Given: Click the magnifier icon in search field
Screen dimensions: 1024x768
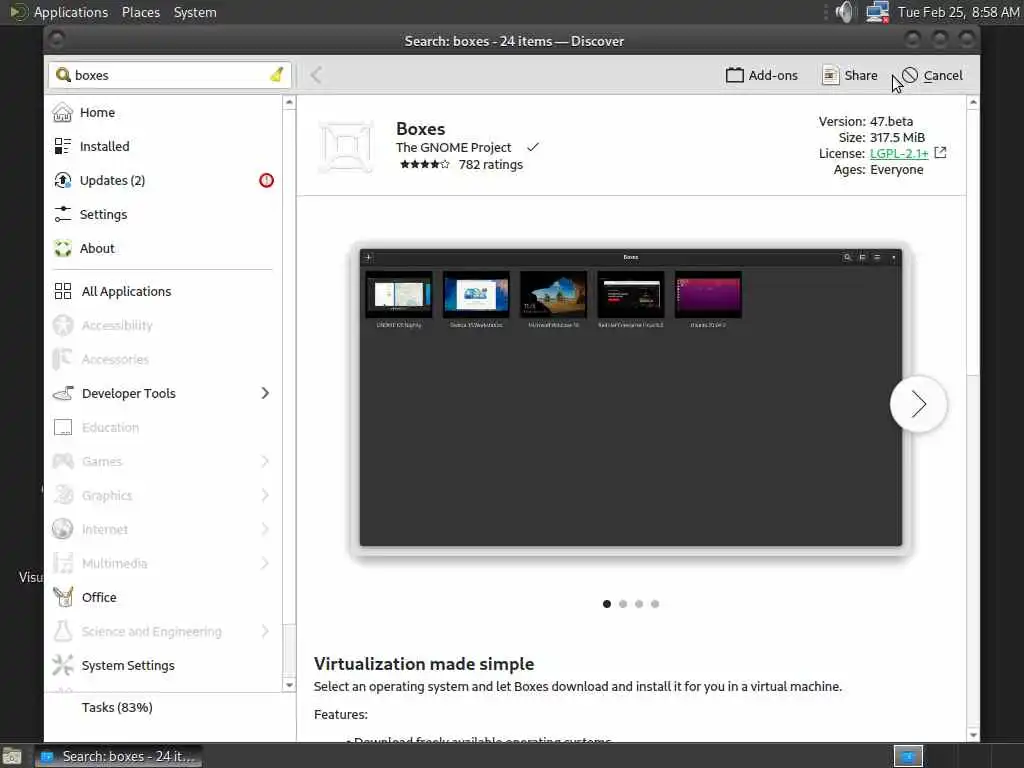Looking at the screenshot, I should click(x=63, y=75).
